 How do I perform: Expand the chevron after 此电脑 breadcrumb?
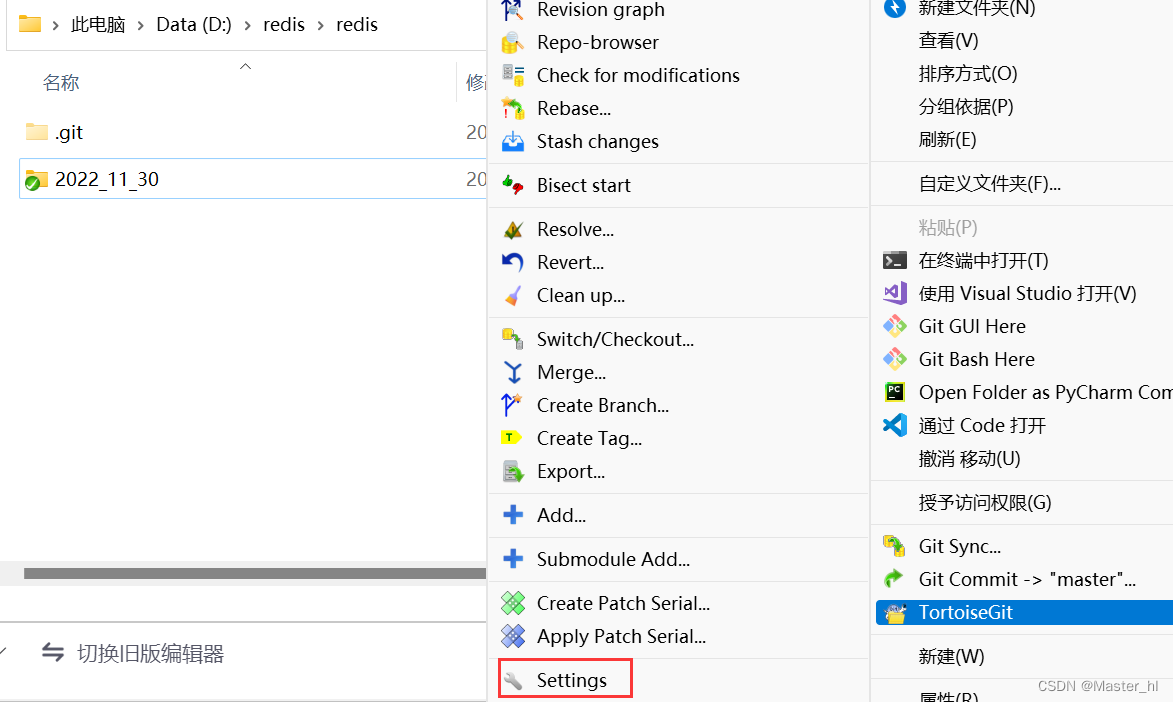click(141, 25)
